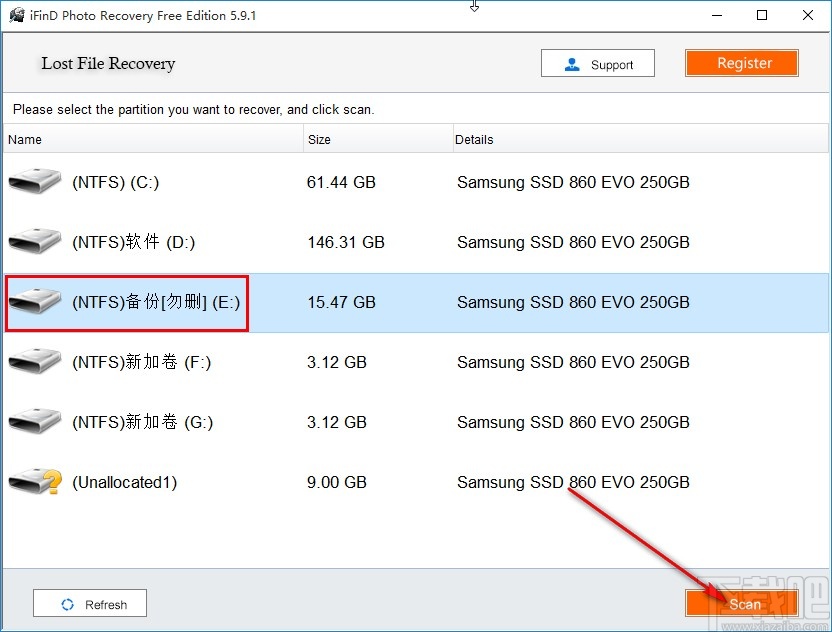This screenshot has width=832, height=632.
Task: Click the C: drive icon
Action: pyautogui.click(x=34, y=181)
